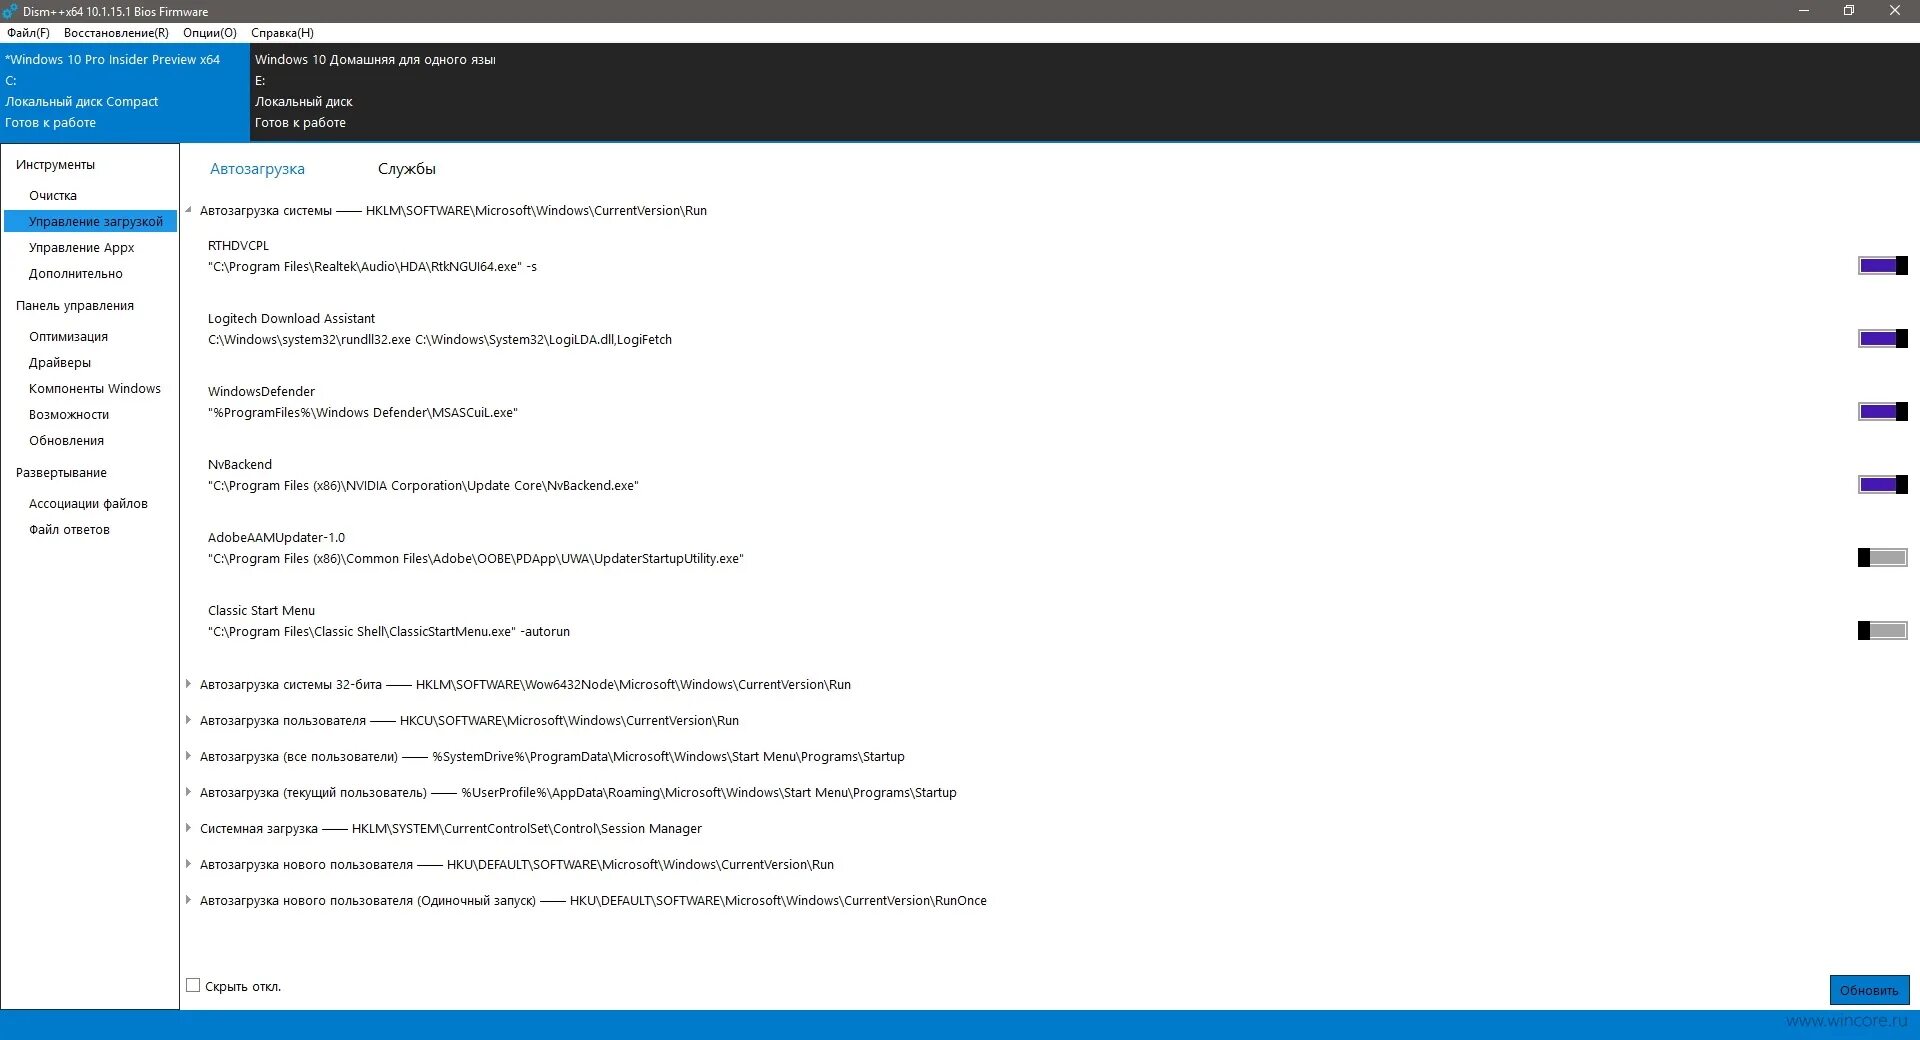This screenshot has height=1040, width=1920.
Task: Open Дополнительно in sidebar
Action: 76,274
